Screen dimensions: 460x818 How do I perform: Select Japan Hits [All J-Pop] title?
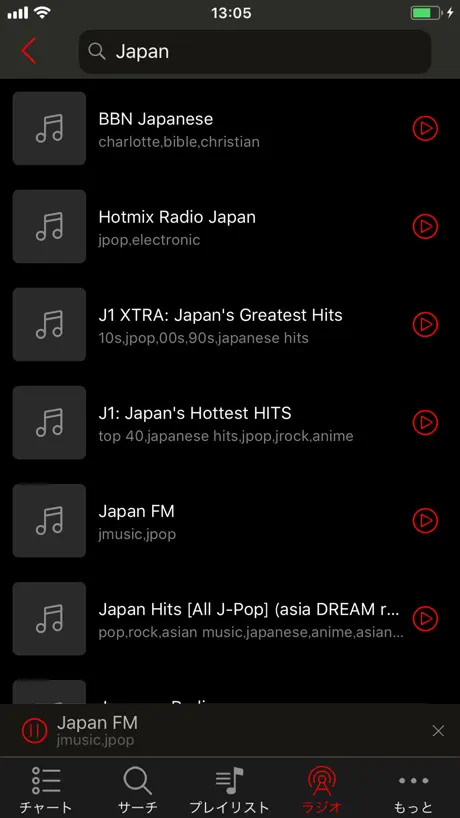point(249,609)
